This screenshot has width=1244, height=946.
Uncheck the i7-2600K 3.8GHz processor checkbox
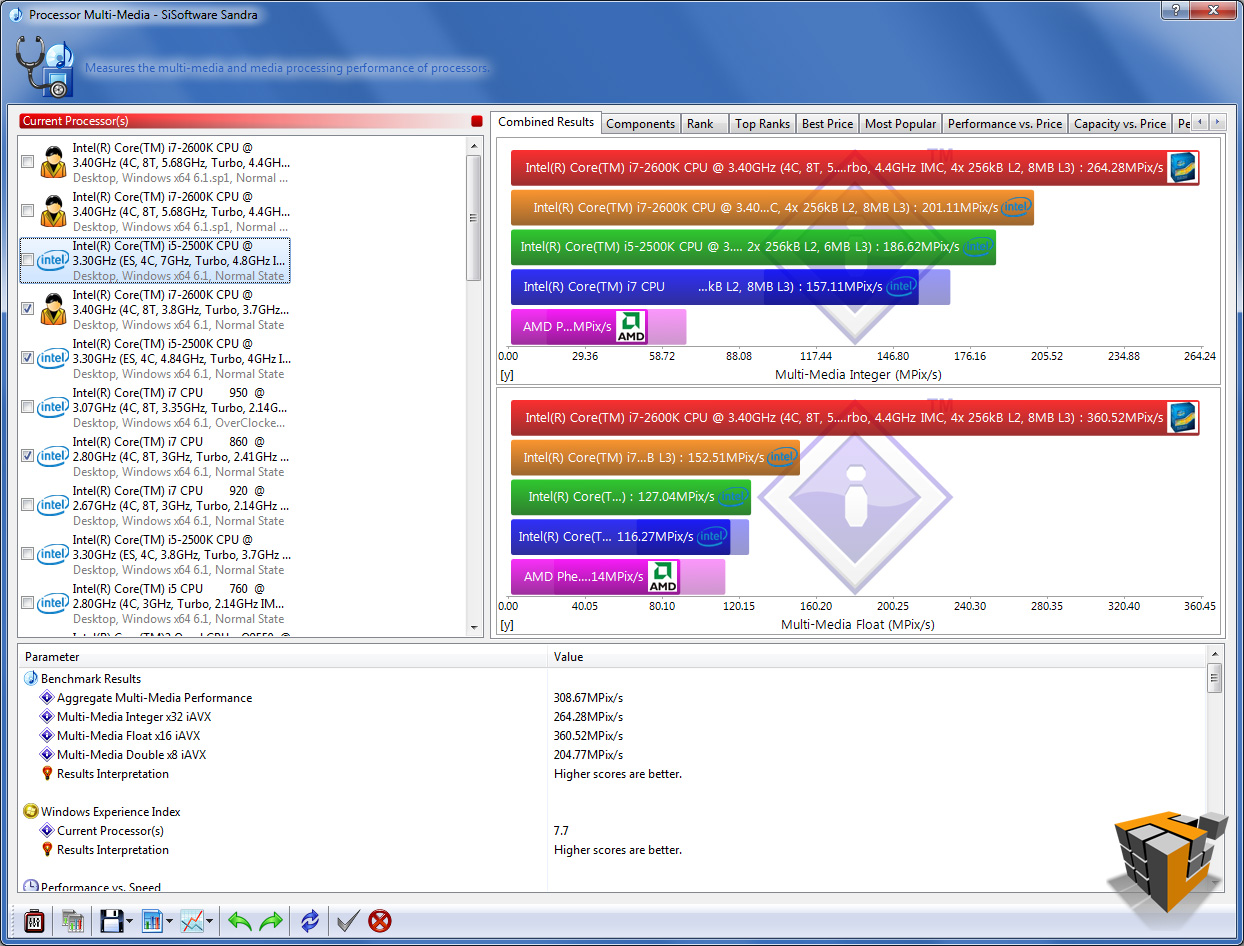[x=28, y=310]
